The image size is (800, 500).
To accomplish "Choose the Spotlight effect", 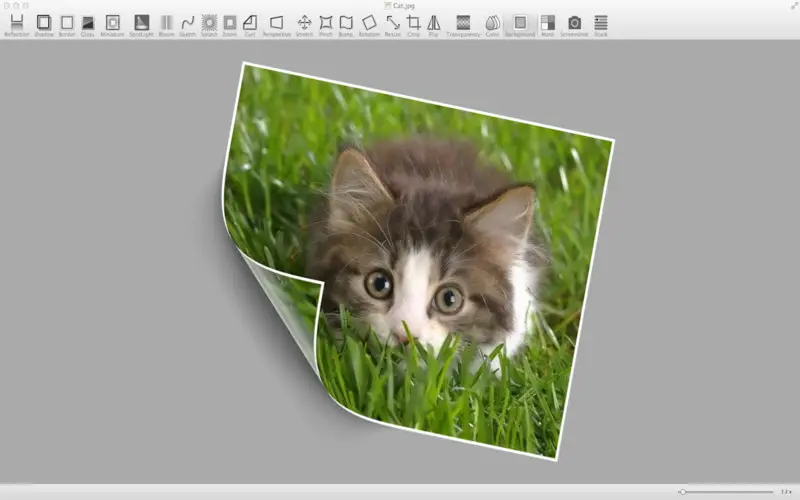I will pyautogui.click(x=141, y=26).
